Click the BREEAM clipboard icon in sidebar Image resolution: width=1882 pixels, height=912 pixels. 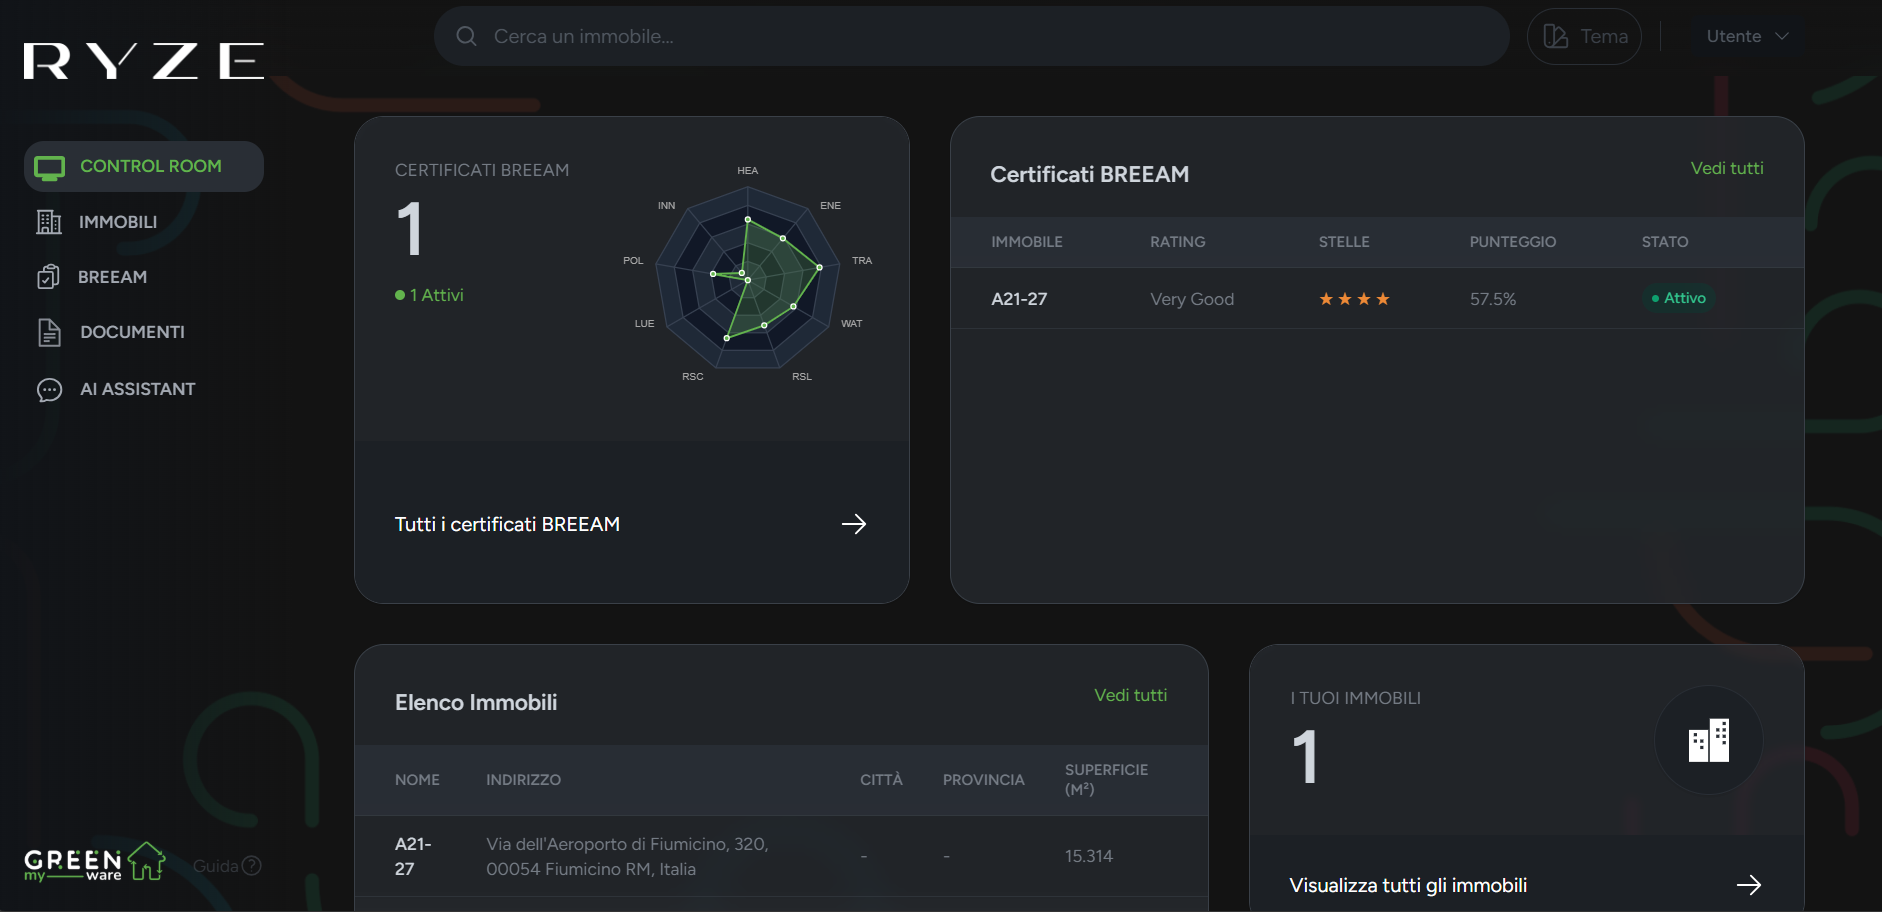(48, 277)
